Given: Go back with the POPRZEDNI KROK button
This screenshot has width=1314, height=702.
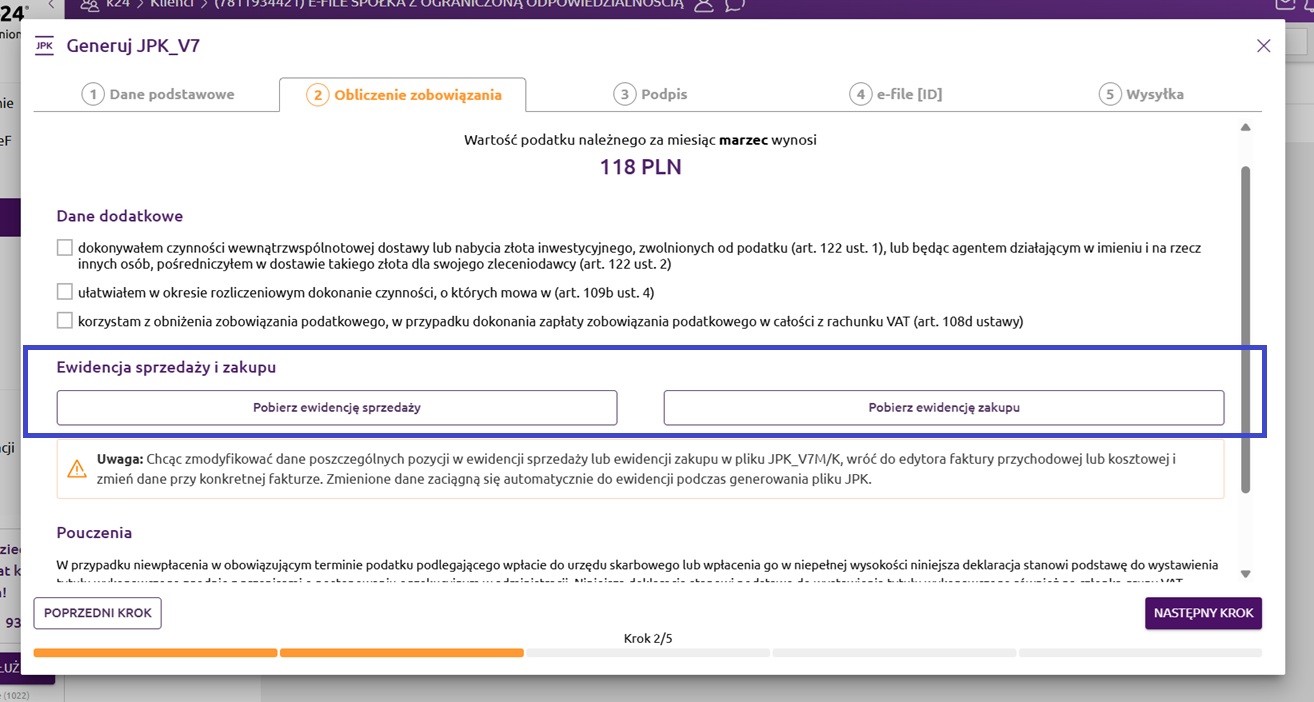Looking at the screenshot, I should tap(97, 613).
